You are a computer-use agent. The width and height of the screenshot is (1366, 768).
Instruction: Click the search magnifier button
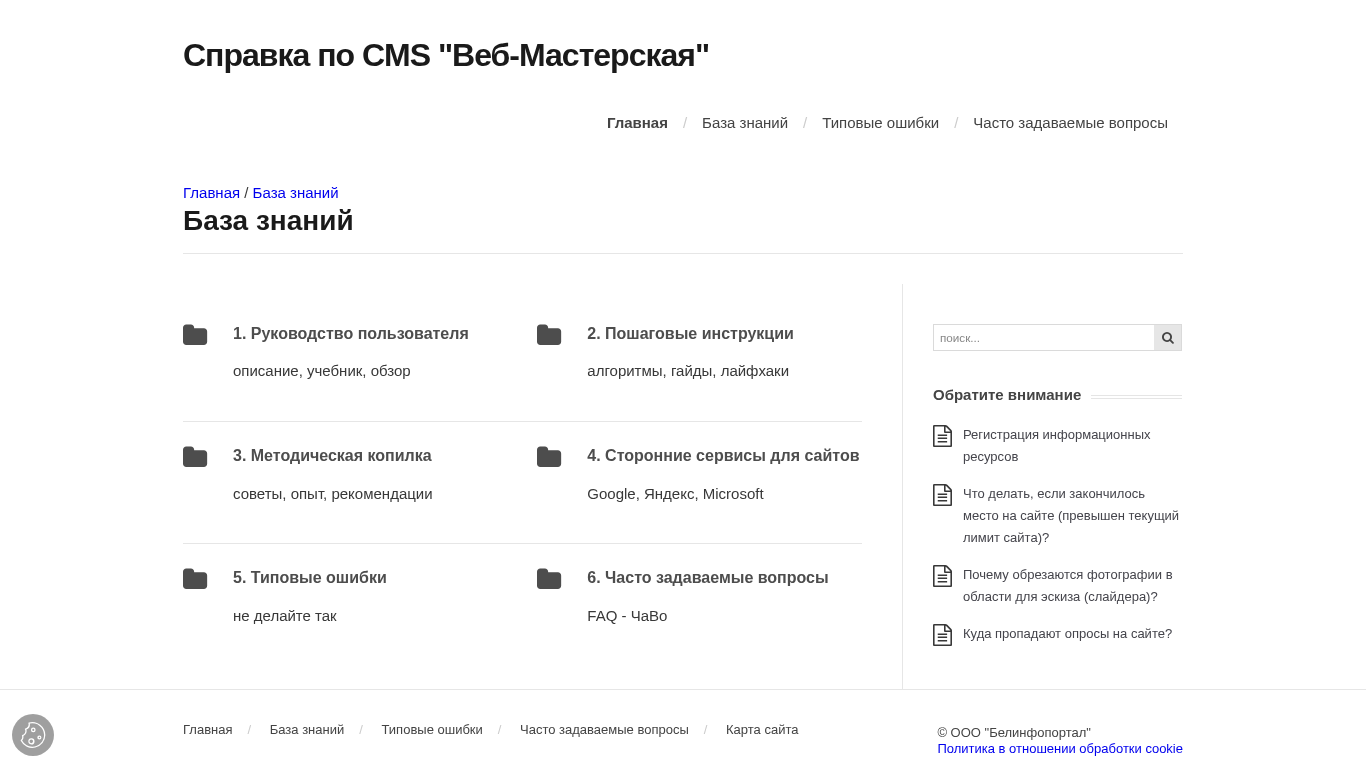1168,338
